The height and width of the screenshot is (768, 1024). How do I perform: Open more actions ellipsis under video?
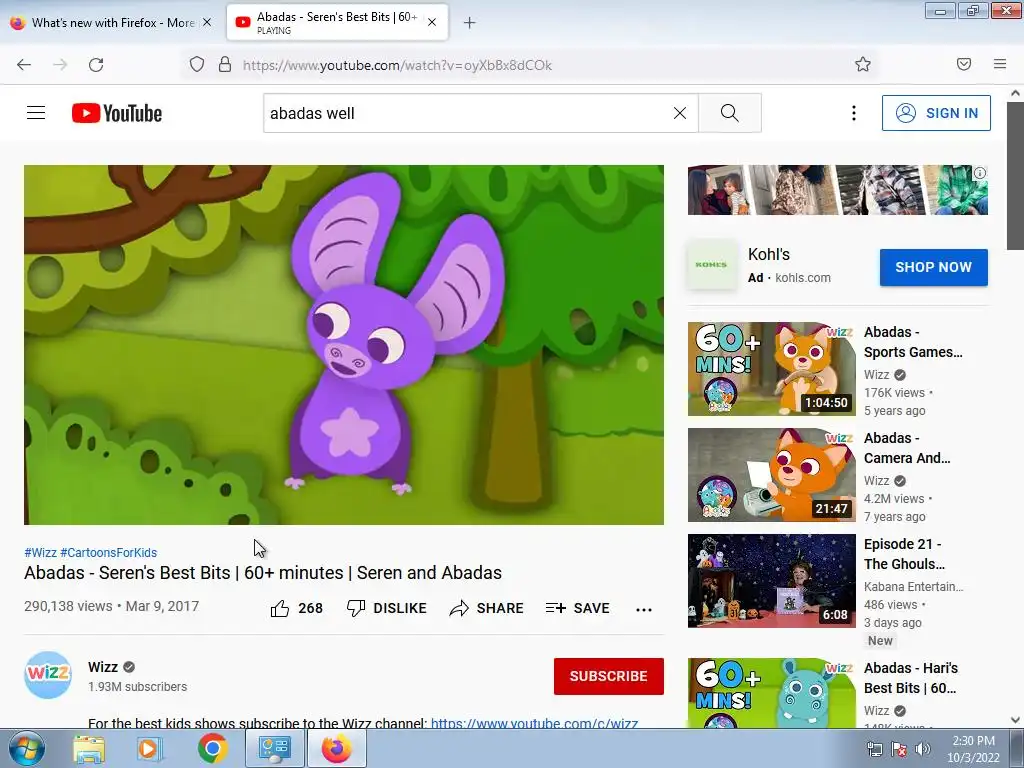[x=644, y=609]
